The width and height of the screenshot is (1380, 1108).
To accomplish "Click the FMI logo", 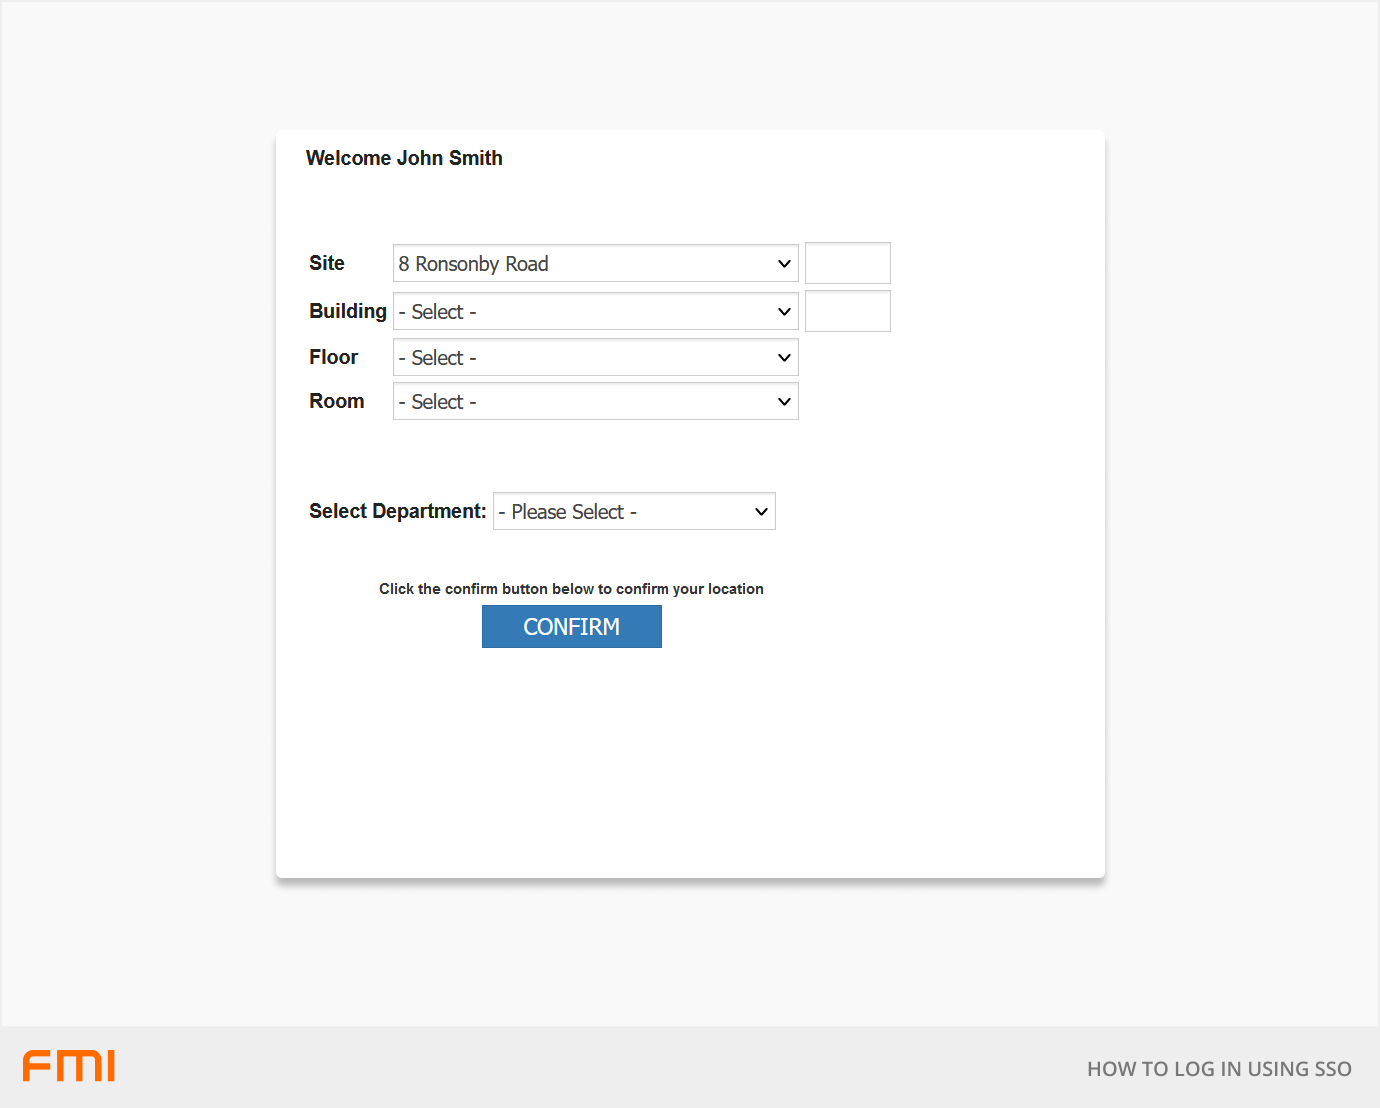I will click(x=68, y=1066).
